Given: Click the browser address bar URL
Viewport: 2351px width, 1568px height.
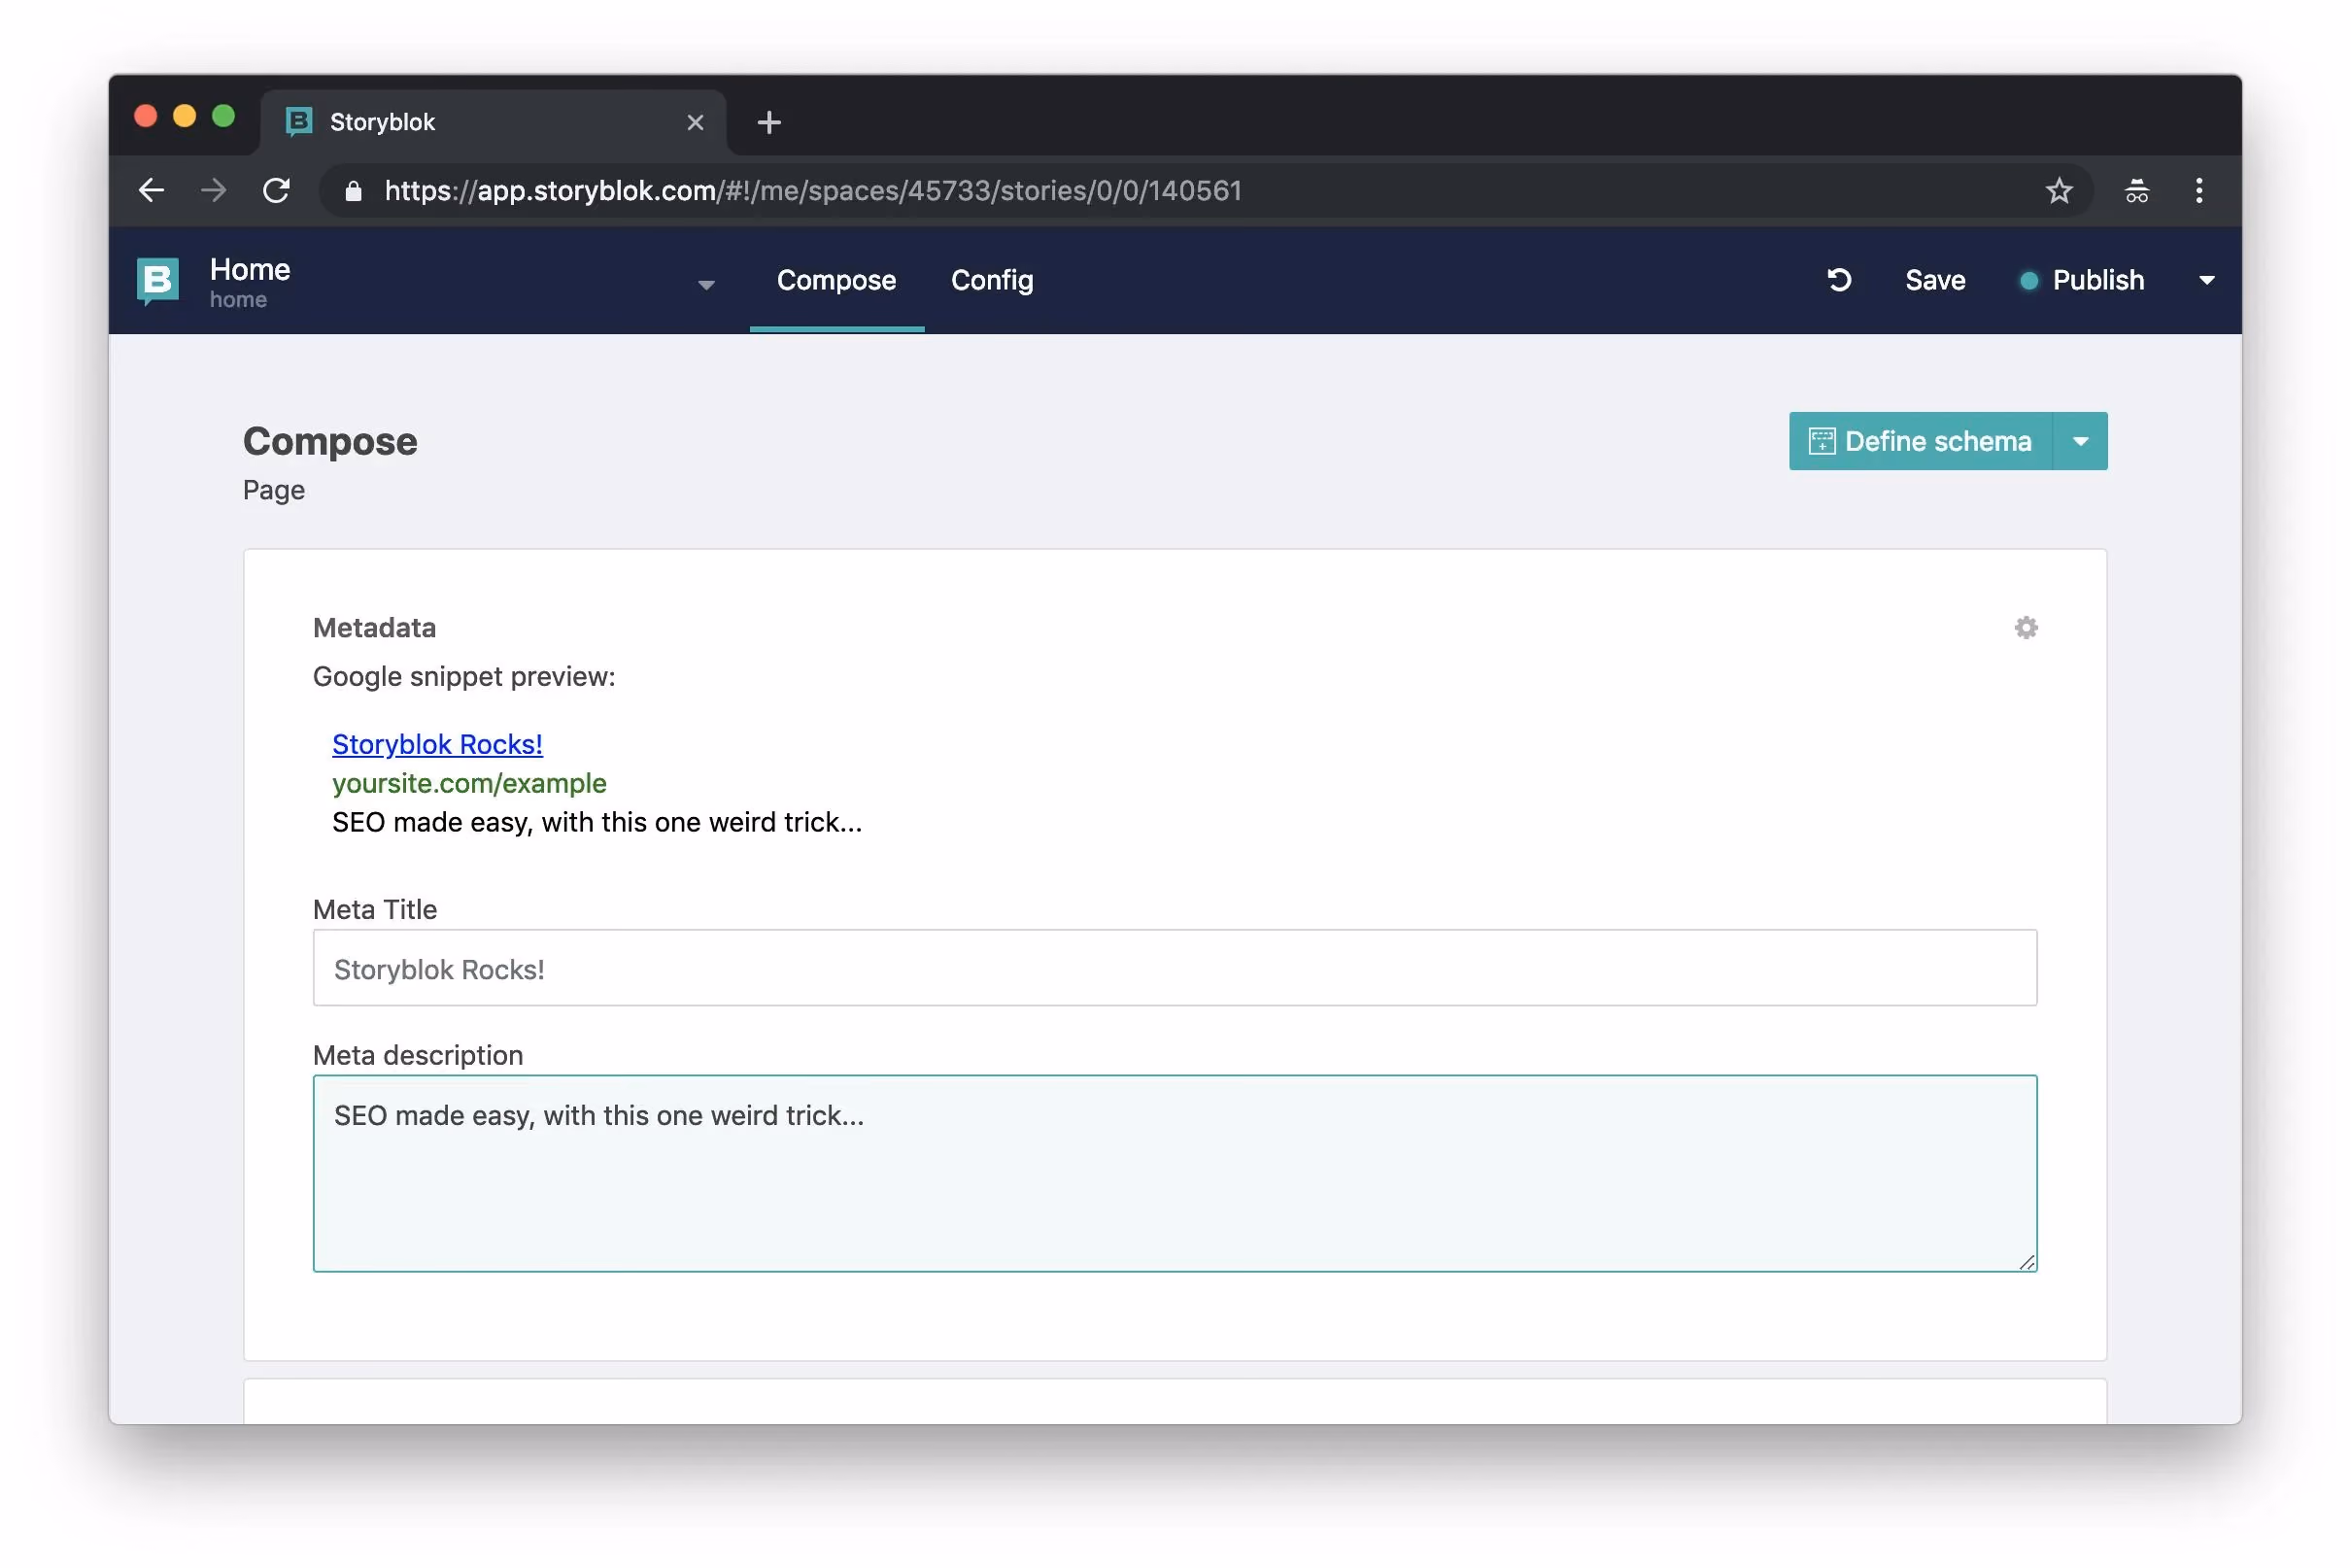Looking at the screenshot, I should pyautogui.click(x=812, y=190).
